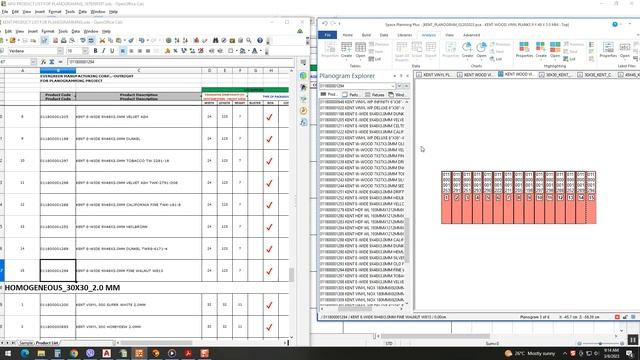Click Highlighting Properties icon in ribbon
The width and height of the screenshot is (640, 360).
(524, 50)
